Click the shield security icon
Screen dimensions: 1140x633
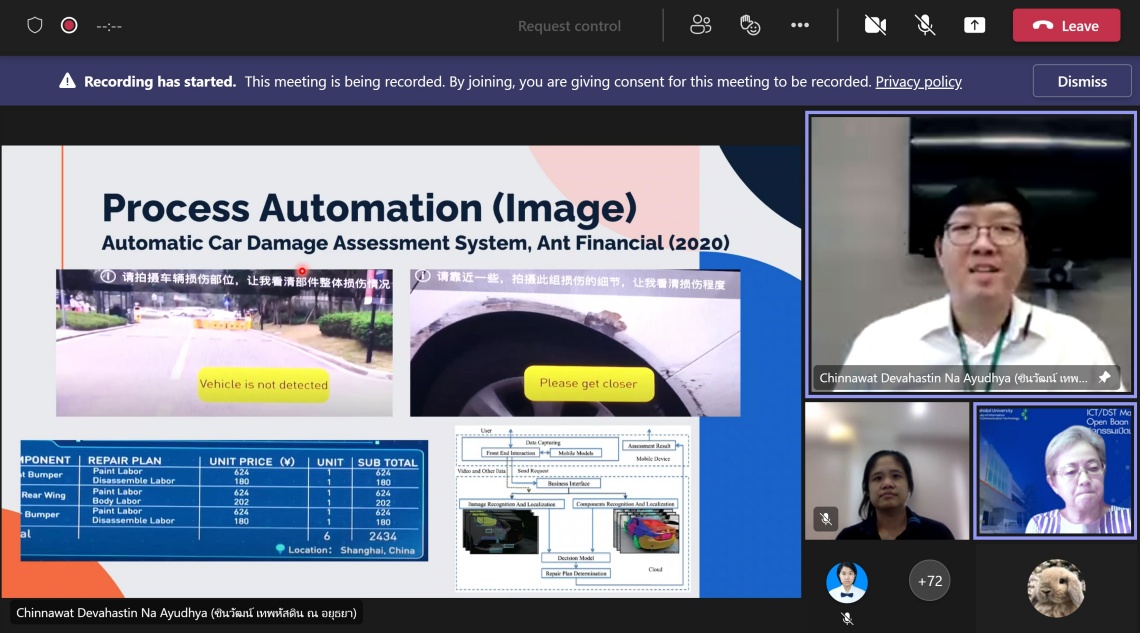tap(35, 26)
